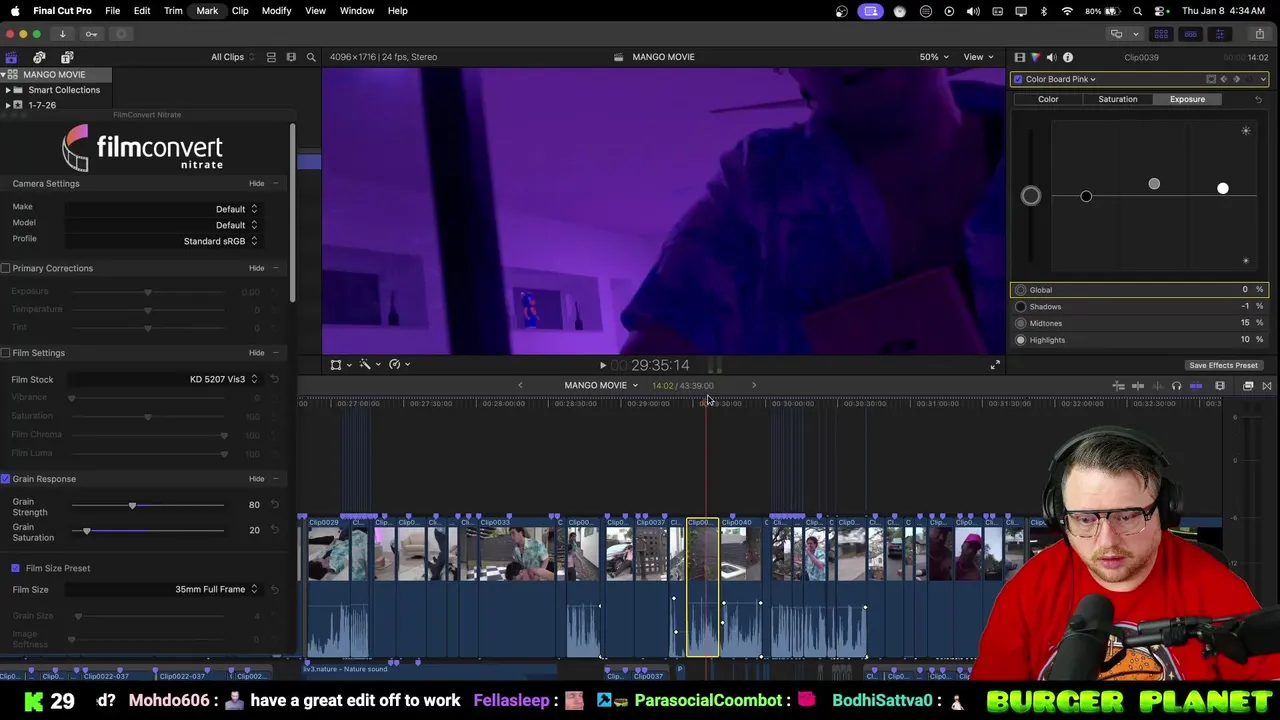Click the color mask icon in Color Board header

pos(1211,79)
